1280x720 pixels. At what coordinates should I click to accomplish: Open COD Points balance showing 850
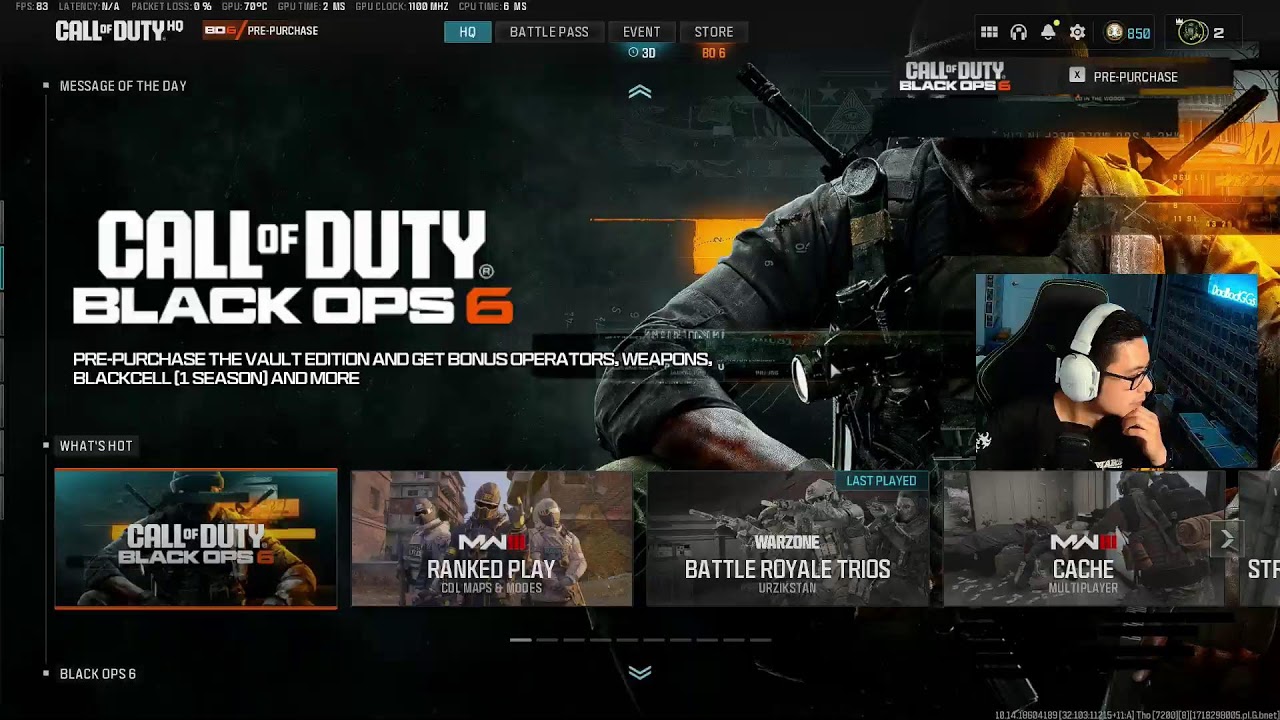click(x=1127, y=33)
